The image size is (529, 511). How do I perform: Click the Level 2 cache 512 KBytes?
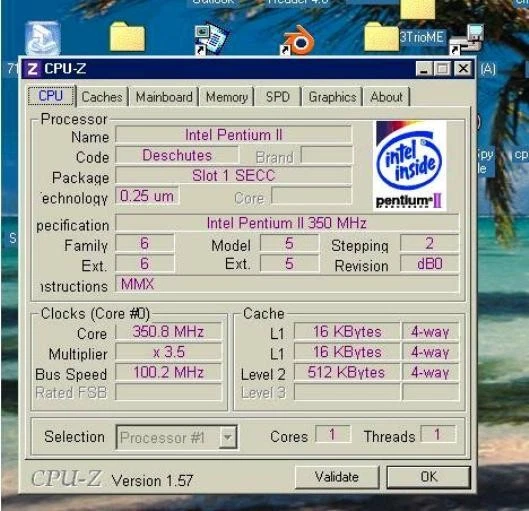coord(346,372)
